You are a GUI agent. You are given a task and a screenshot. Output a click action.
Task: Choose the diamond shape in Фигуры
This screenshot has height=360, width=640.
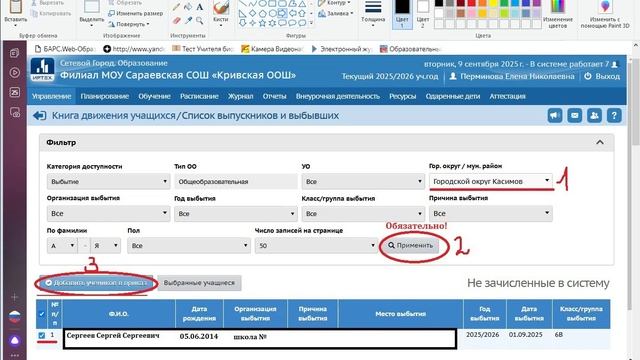pyautogui.click(x=252, y=13)
